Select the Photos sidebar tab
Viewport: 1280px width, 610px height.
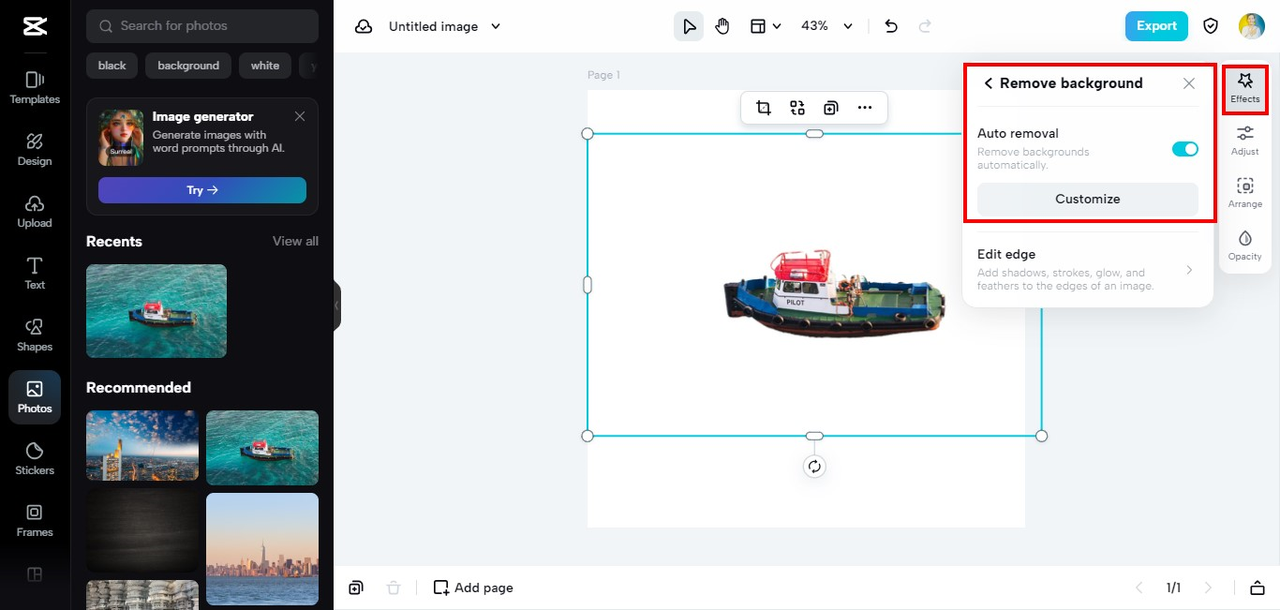pyautogui.click(x=35, y=397)
